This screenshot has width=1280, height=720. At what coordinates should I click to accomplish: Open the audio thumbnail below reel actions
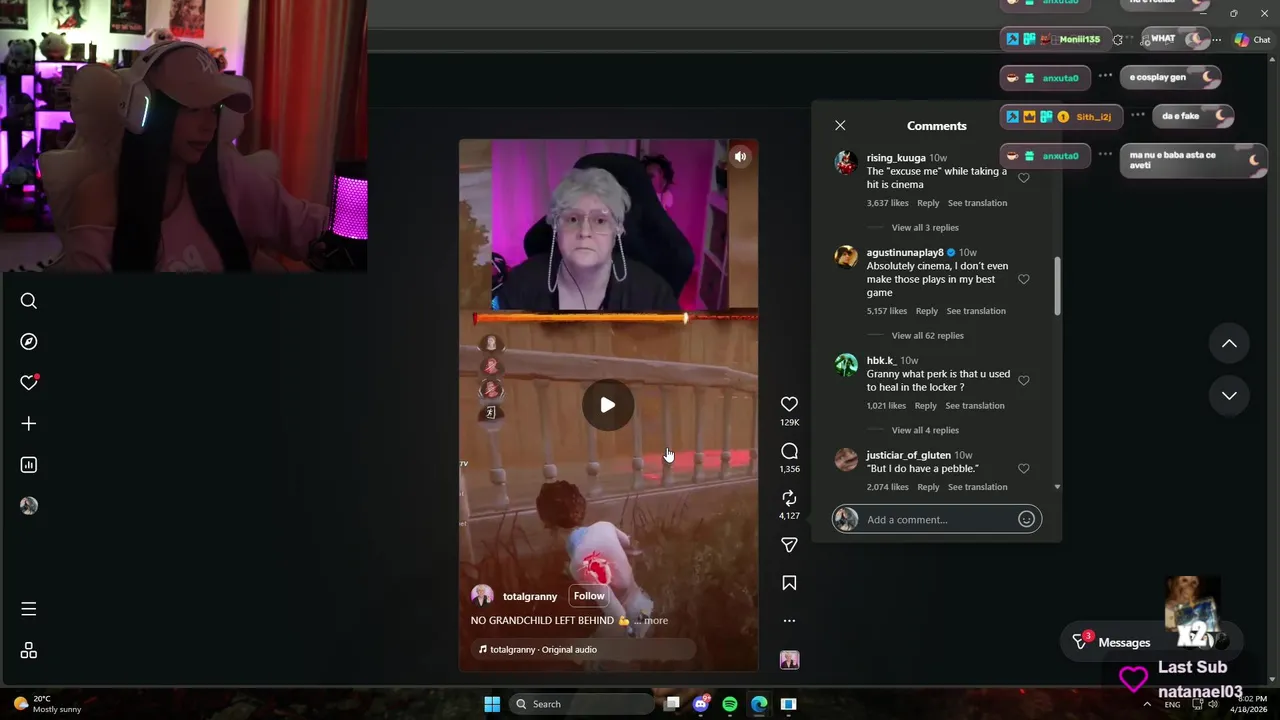coord(789,660)
